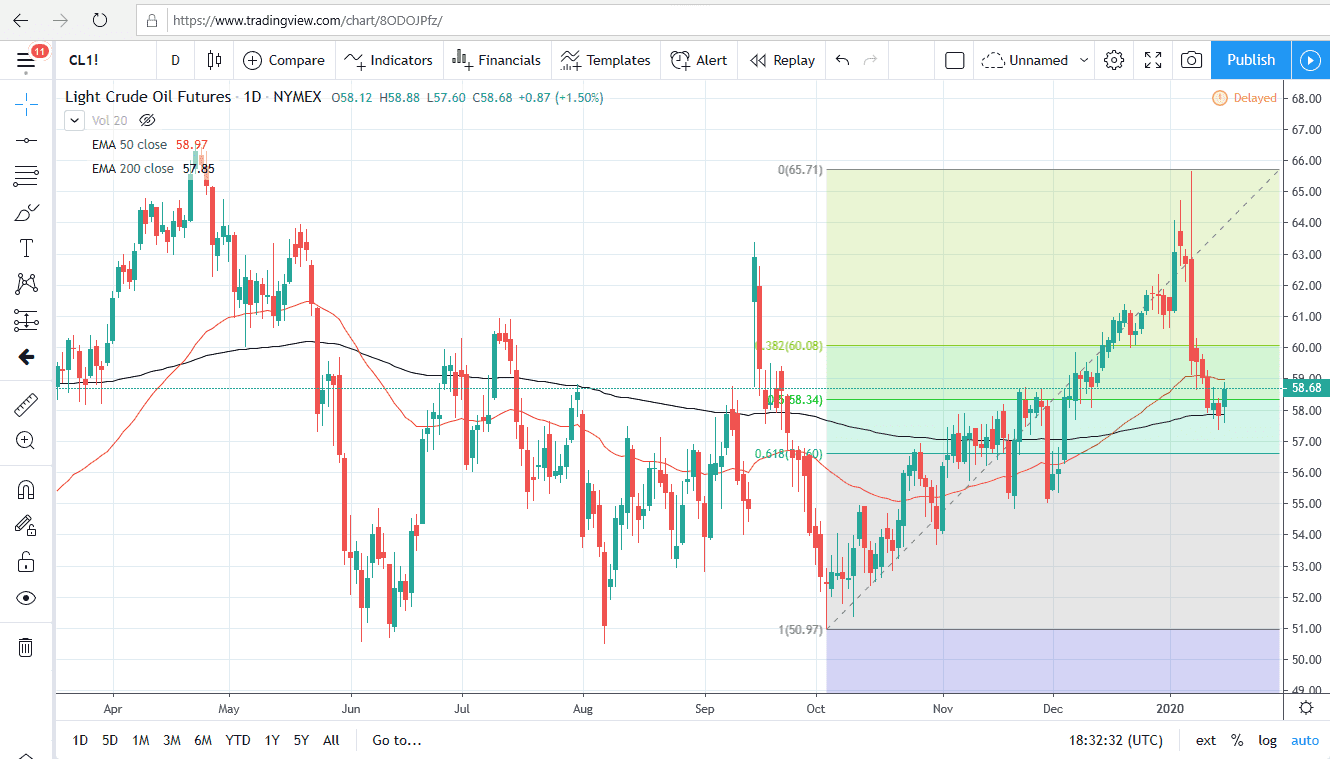Lock all drawings on the chart
The height and width of the screenshot is (759, 1330).
tap(26, 561)
